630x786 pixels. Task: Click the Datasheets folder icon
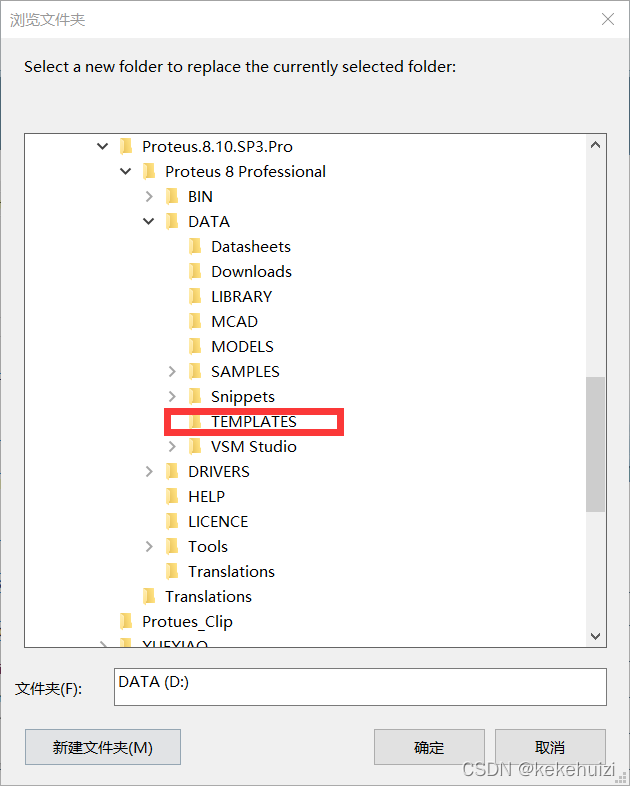[195, 246]
